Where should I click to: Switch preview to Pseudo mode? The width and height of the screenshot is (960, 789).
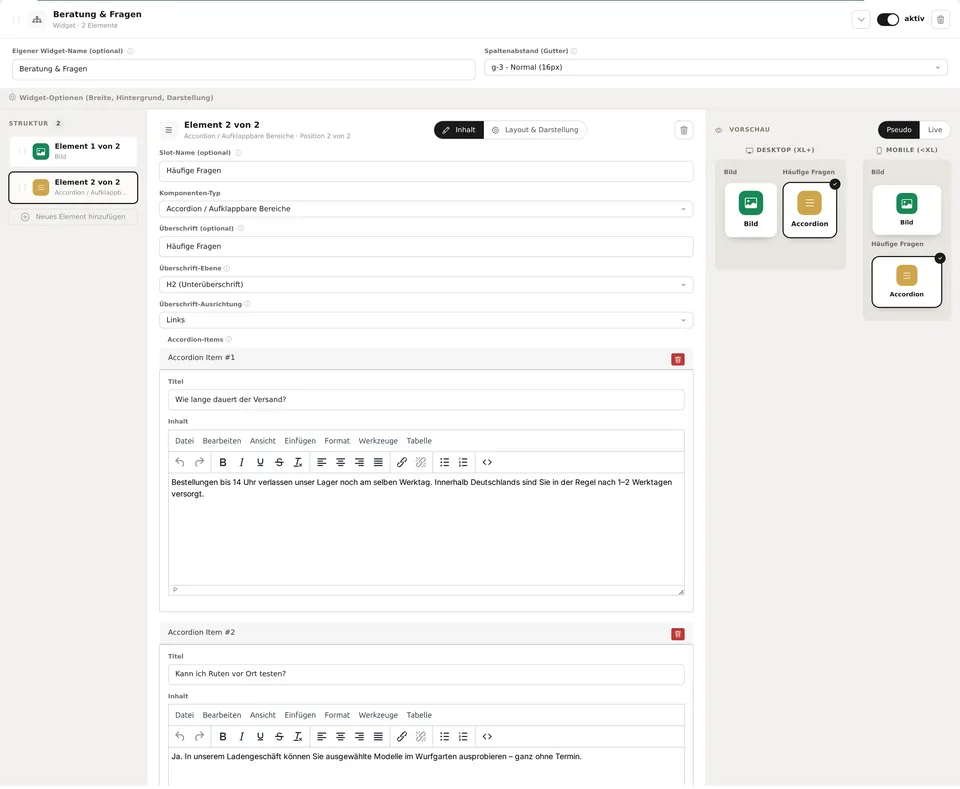[x=899, y=130]
